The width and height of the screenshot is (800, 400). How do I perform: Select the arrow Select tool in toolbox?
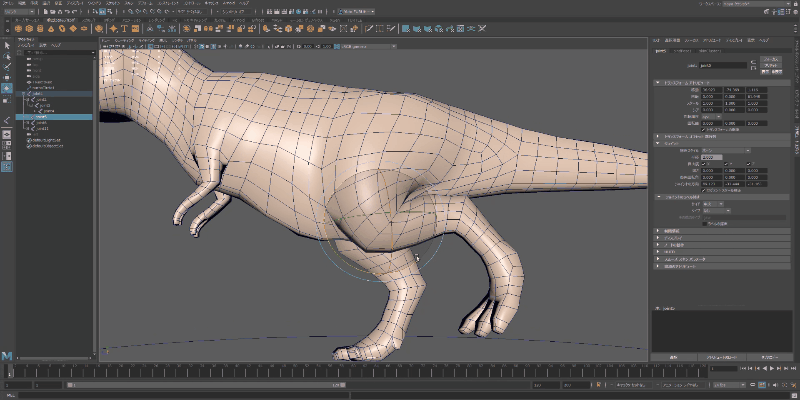(7, 45)
